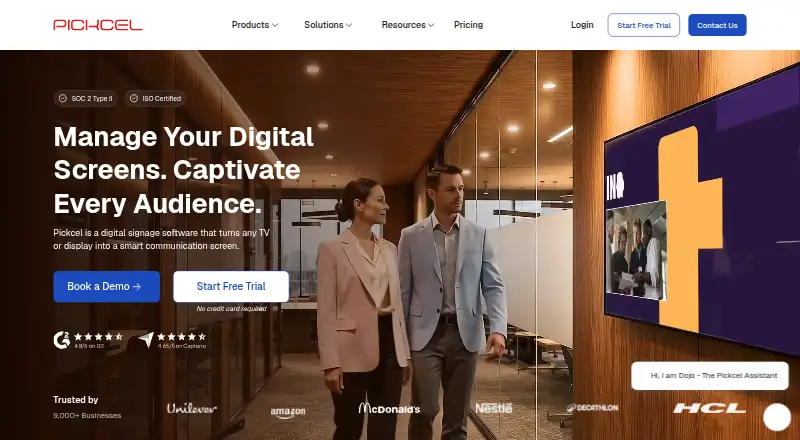Expand the Resources dropdown menu
Image resolution: width=800 pixels, height=440 pixels.
pos(408,25)
